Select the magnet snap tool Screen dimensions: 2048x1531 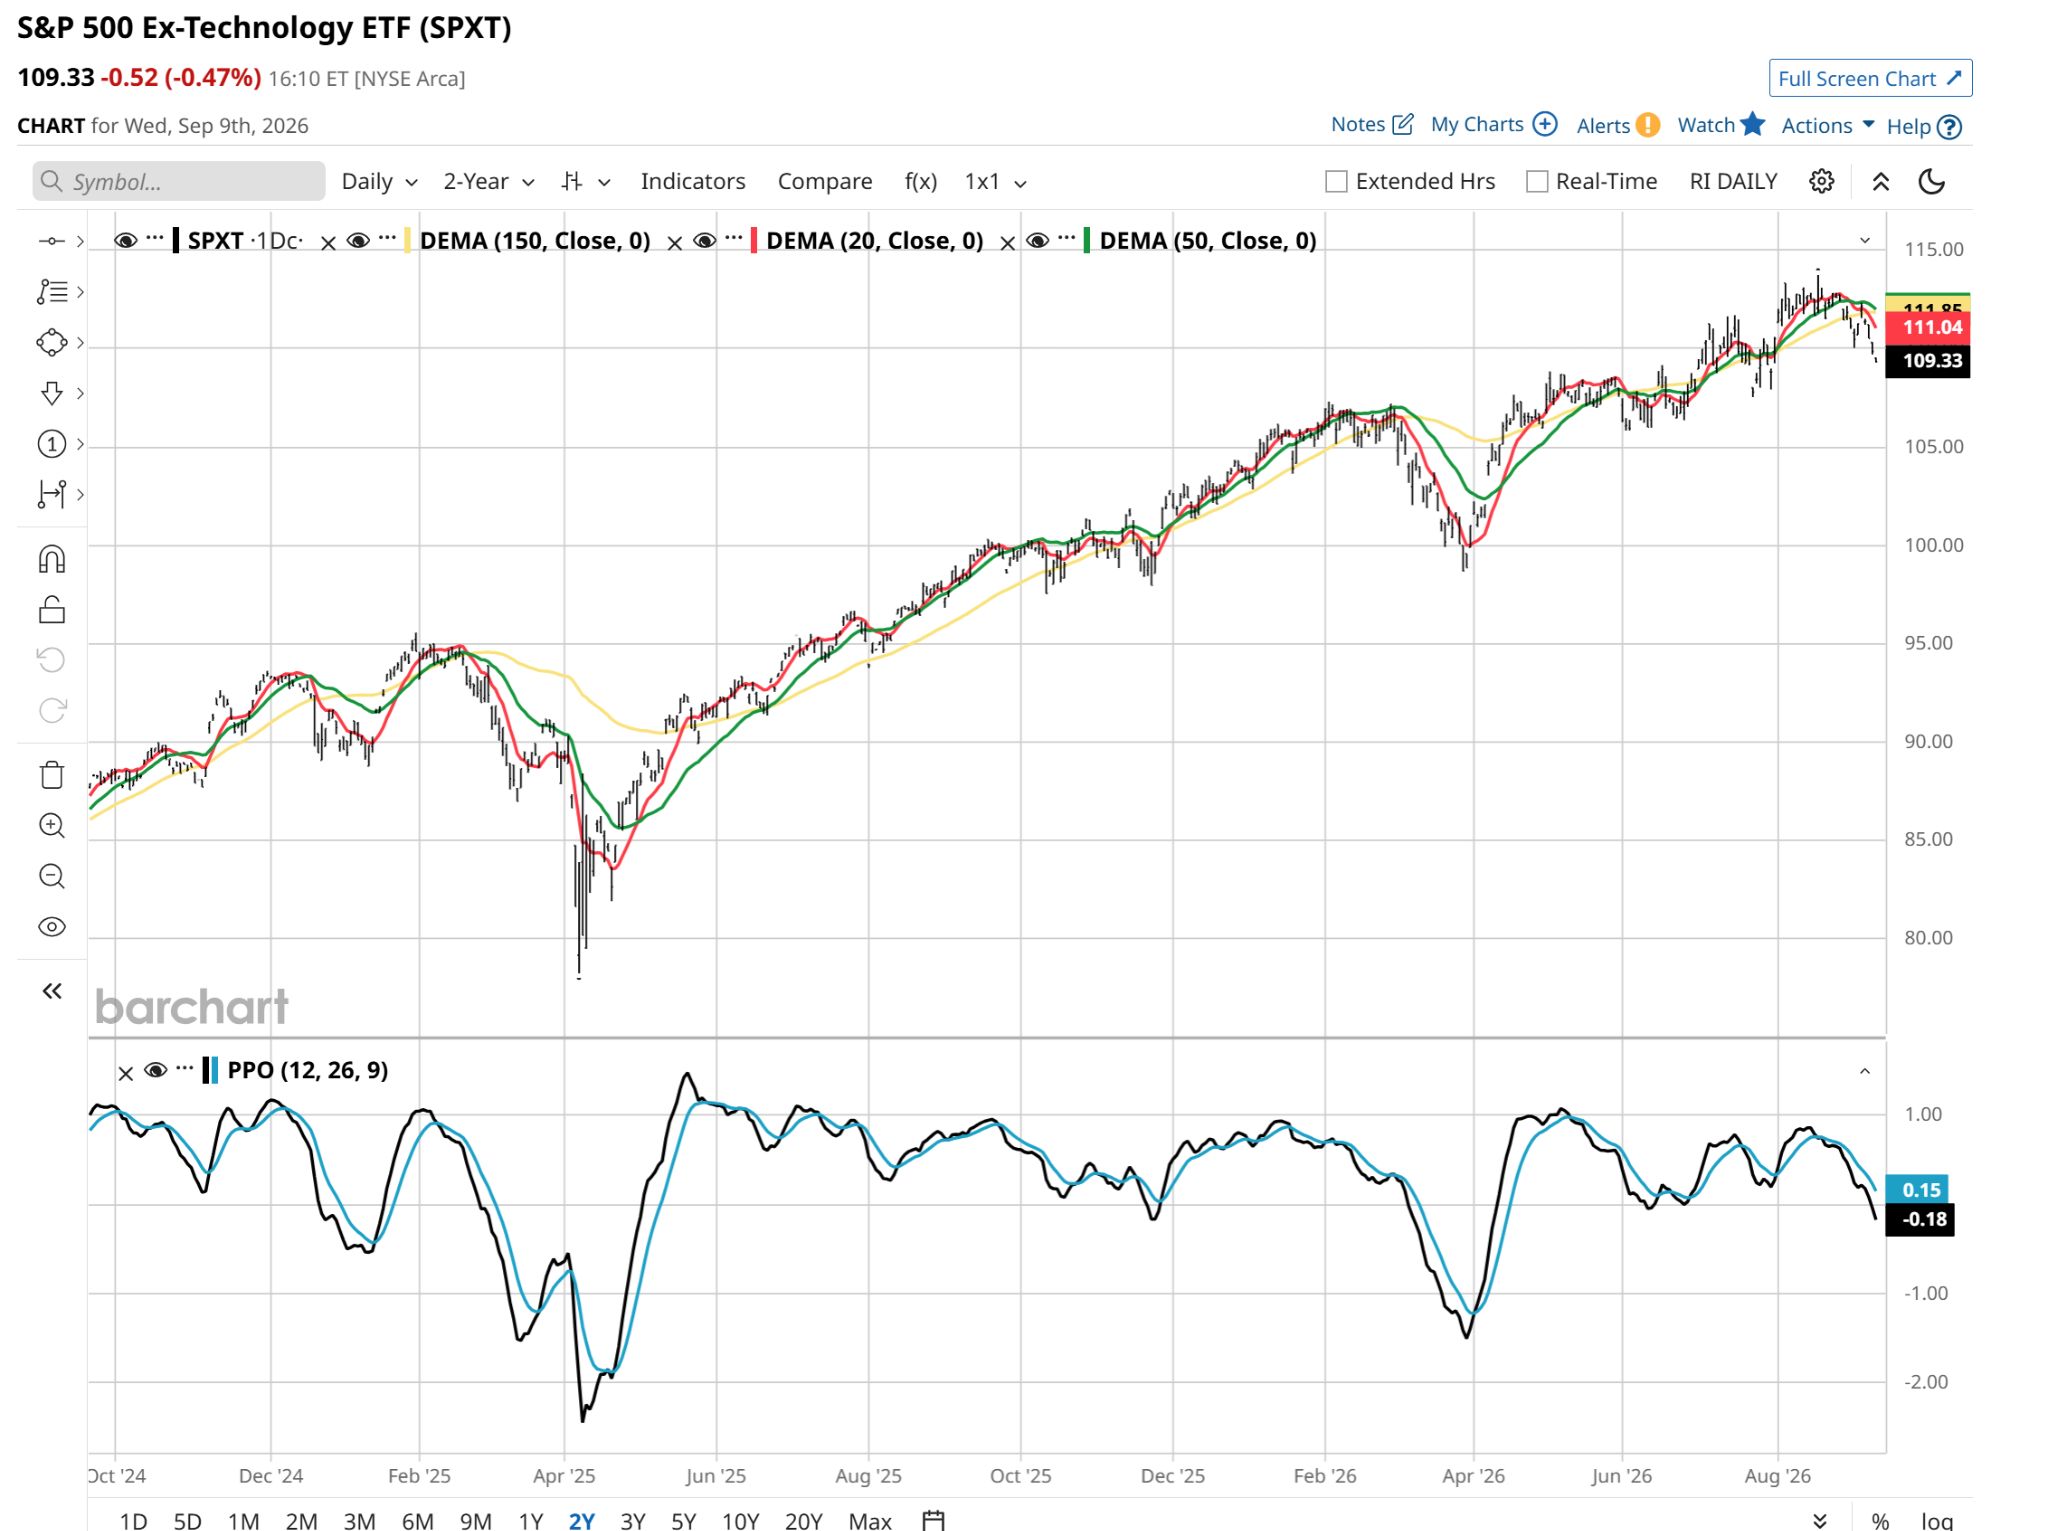pos(52,559)
